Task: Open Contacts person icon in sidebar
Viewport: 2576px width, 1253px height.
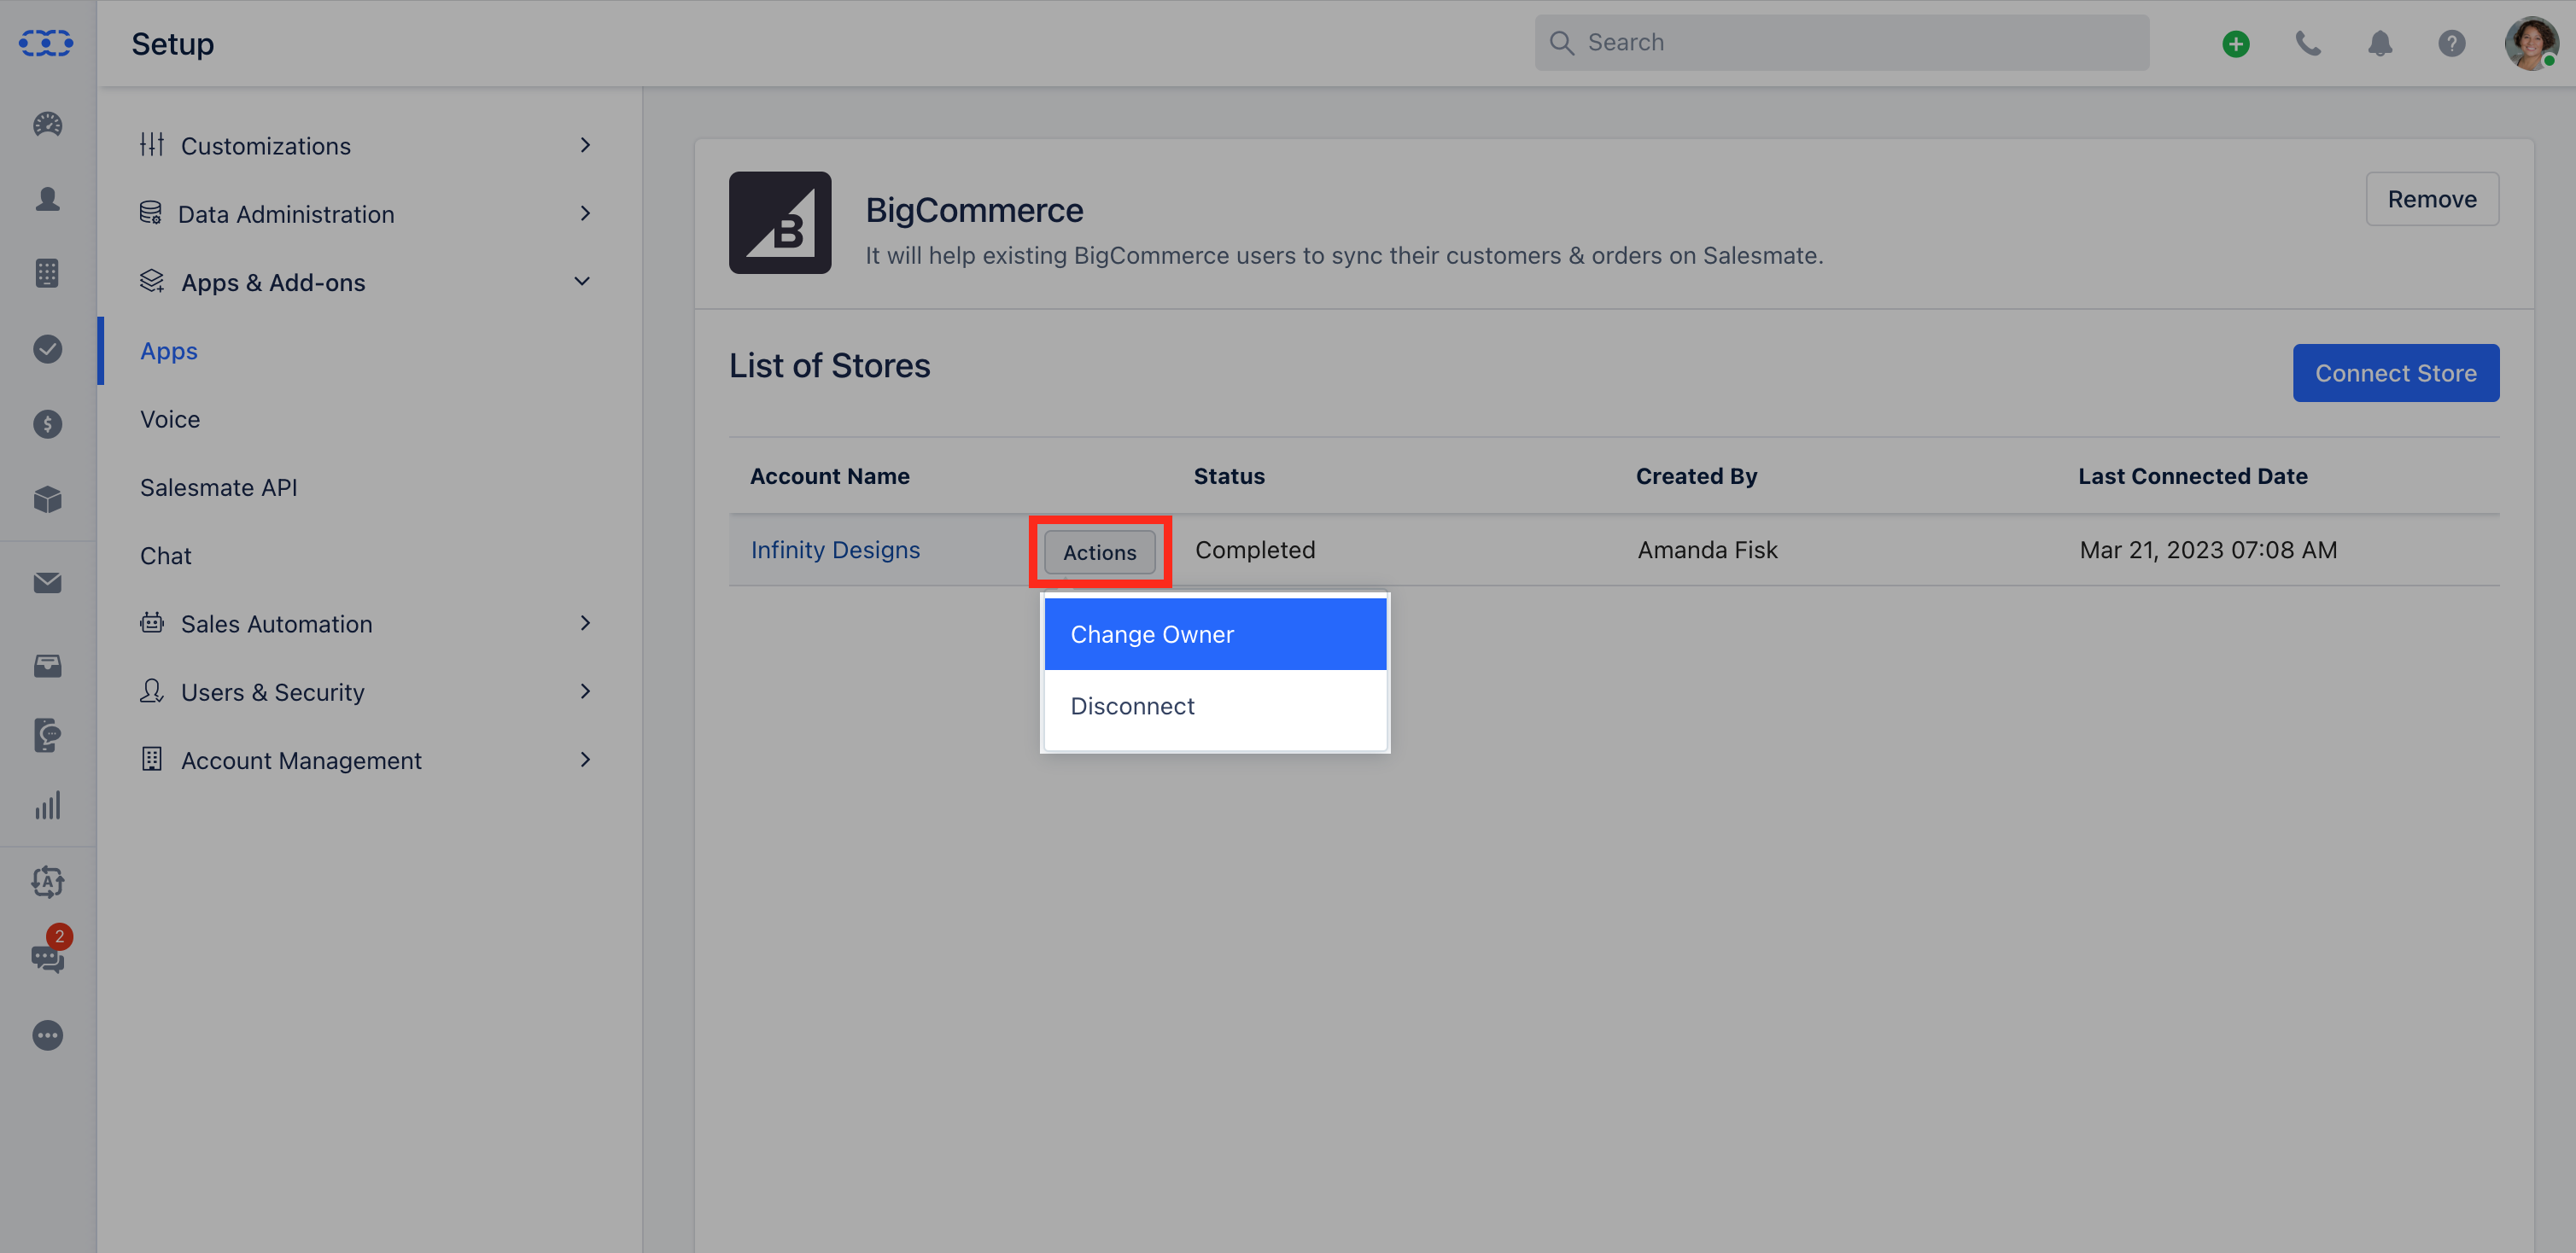Action: (x=47, y=199)
